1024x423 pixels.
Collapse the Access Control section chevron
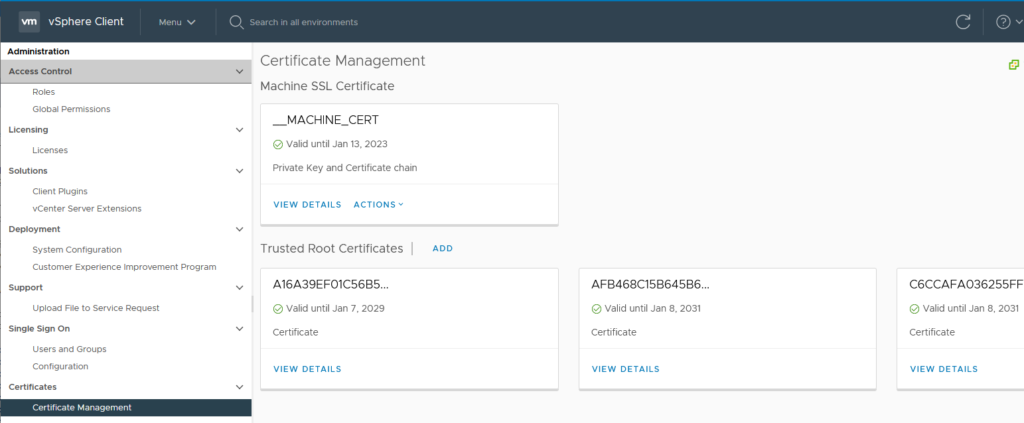pos(239,71)
